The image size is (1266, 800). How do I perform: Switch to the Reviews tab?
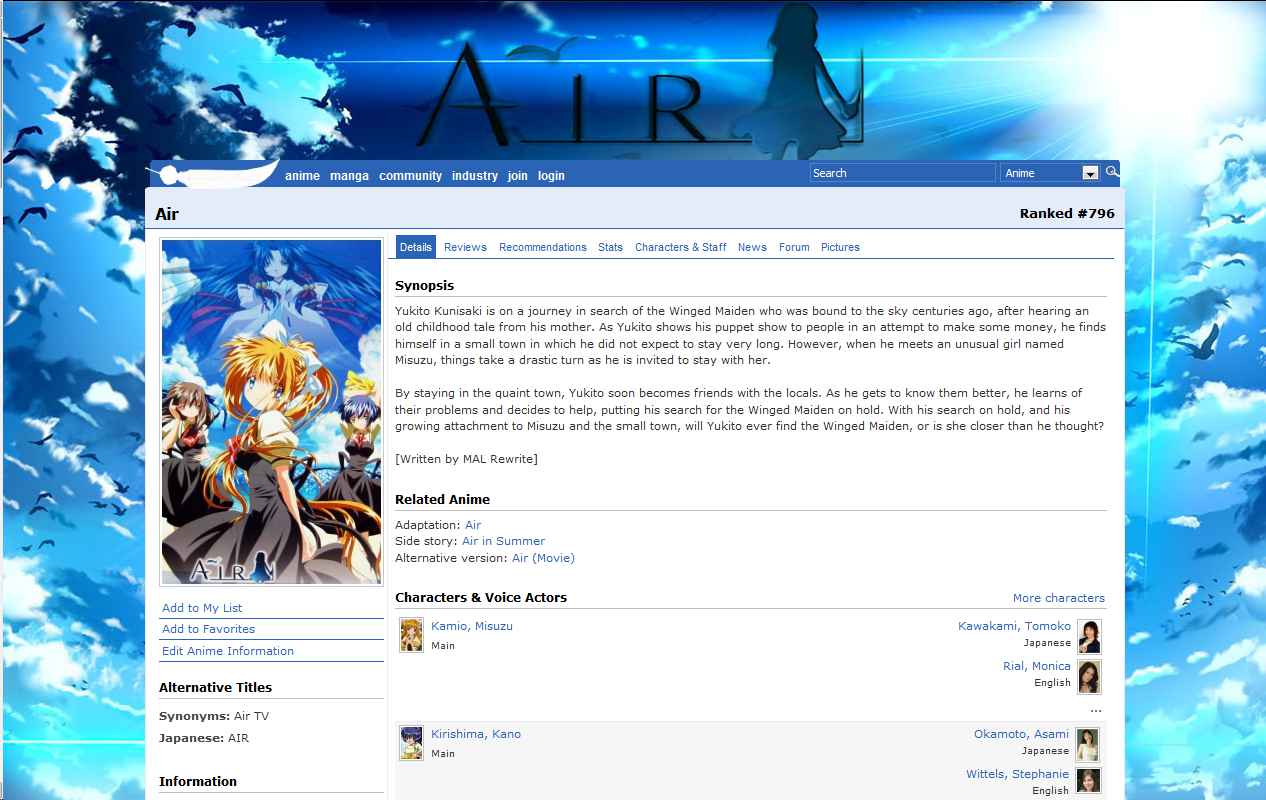[465, 247]
